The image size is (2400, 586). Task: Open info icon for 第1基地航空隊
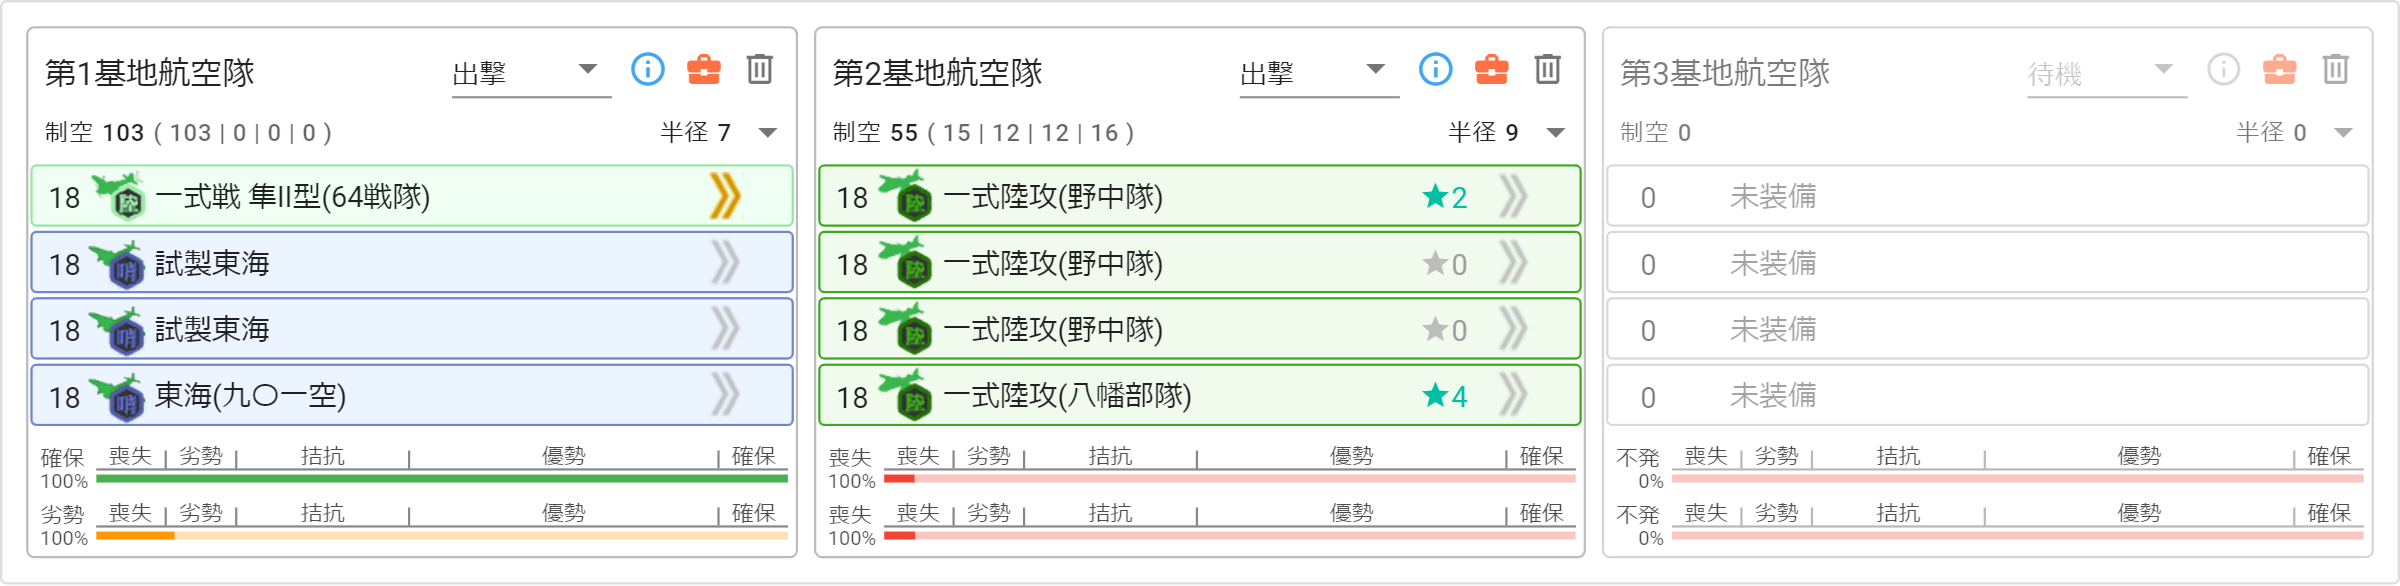pos(648,69)
